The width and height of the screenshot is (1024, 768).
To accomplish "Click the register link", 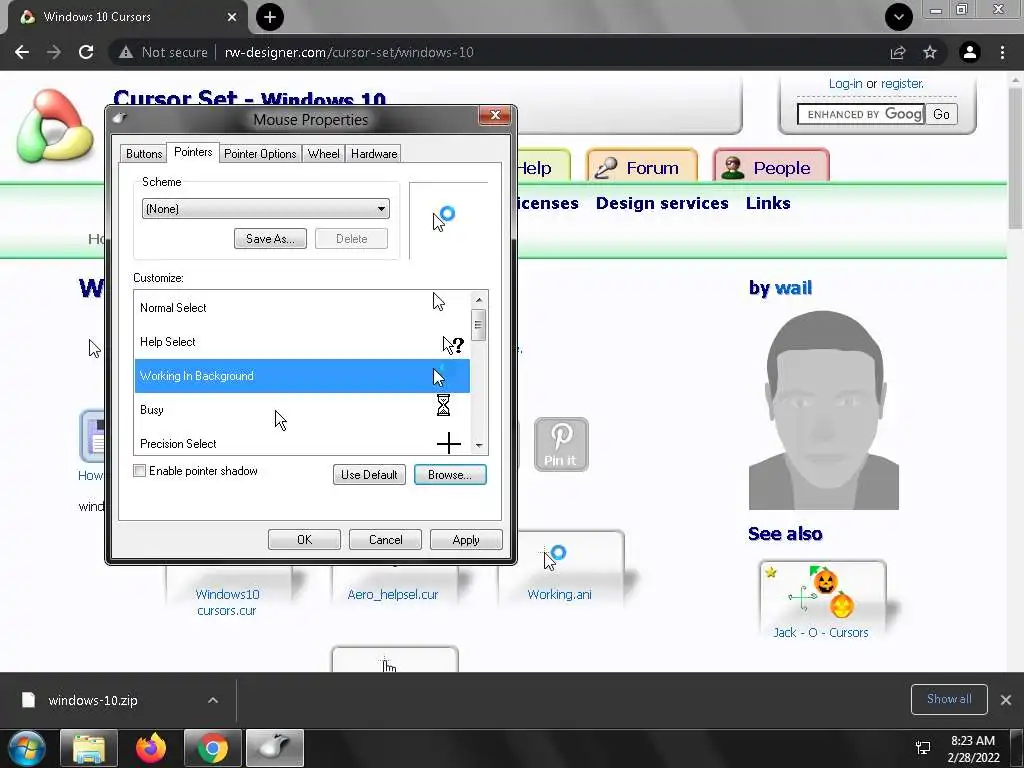I will pos(902,84).
